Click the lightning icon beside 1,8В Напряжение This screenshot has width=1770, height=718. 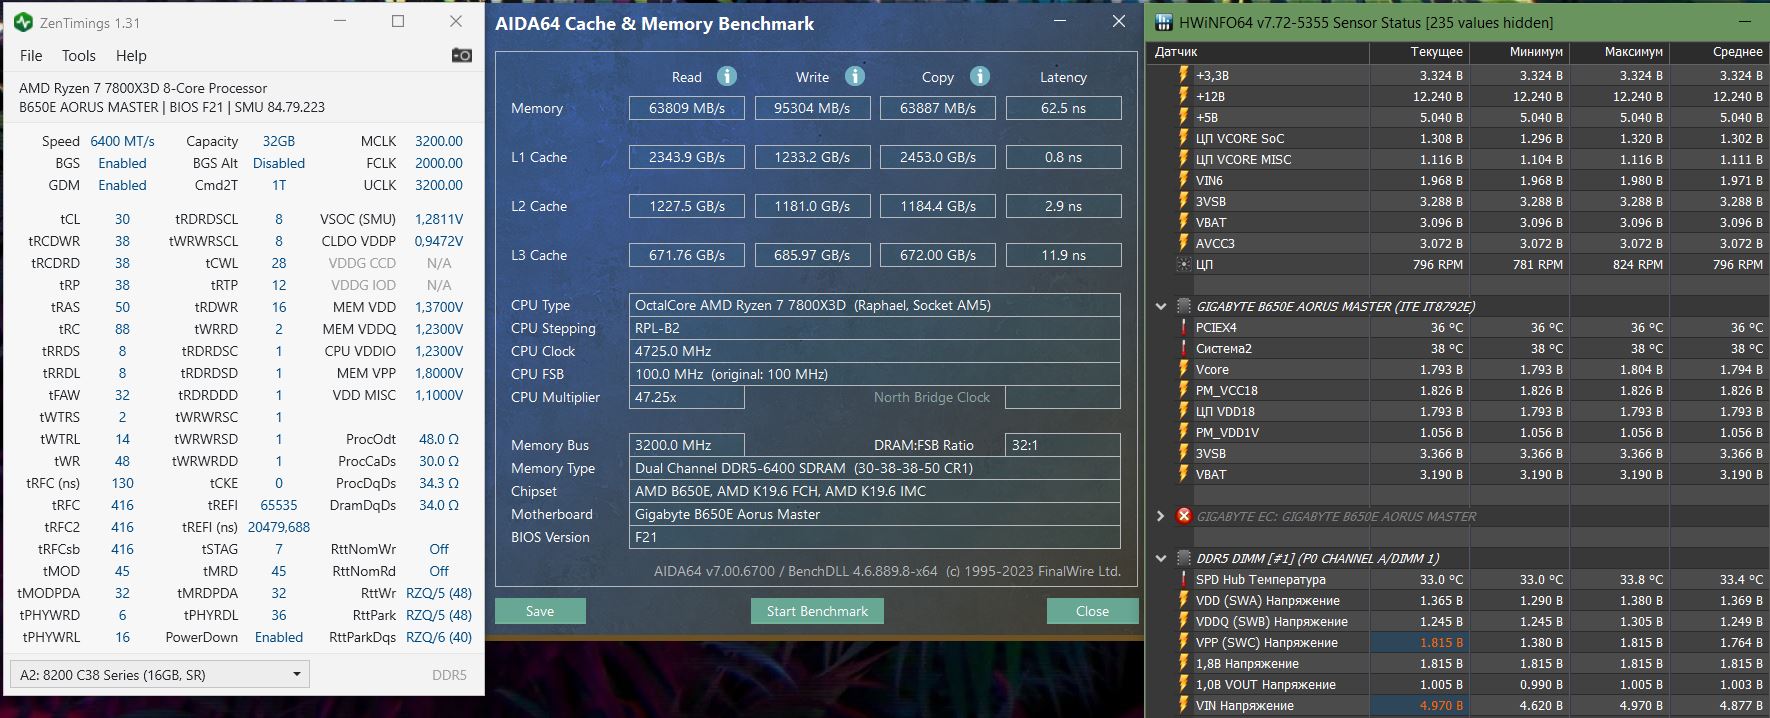coord(1184,663)
